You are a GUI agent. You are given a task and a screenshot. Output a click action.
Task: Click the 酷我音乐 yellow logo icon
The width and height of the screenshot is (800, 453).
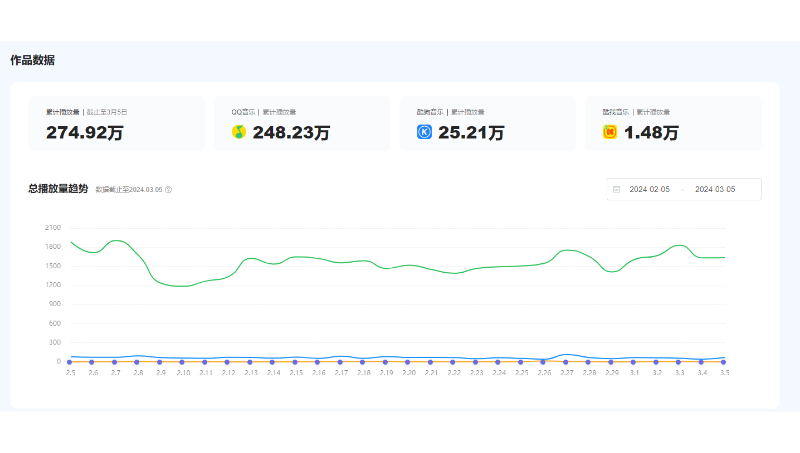(x=610, y=132)
